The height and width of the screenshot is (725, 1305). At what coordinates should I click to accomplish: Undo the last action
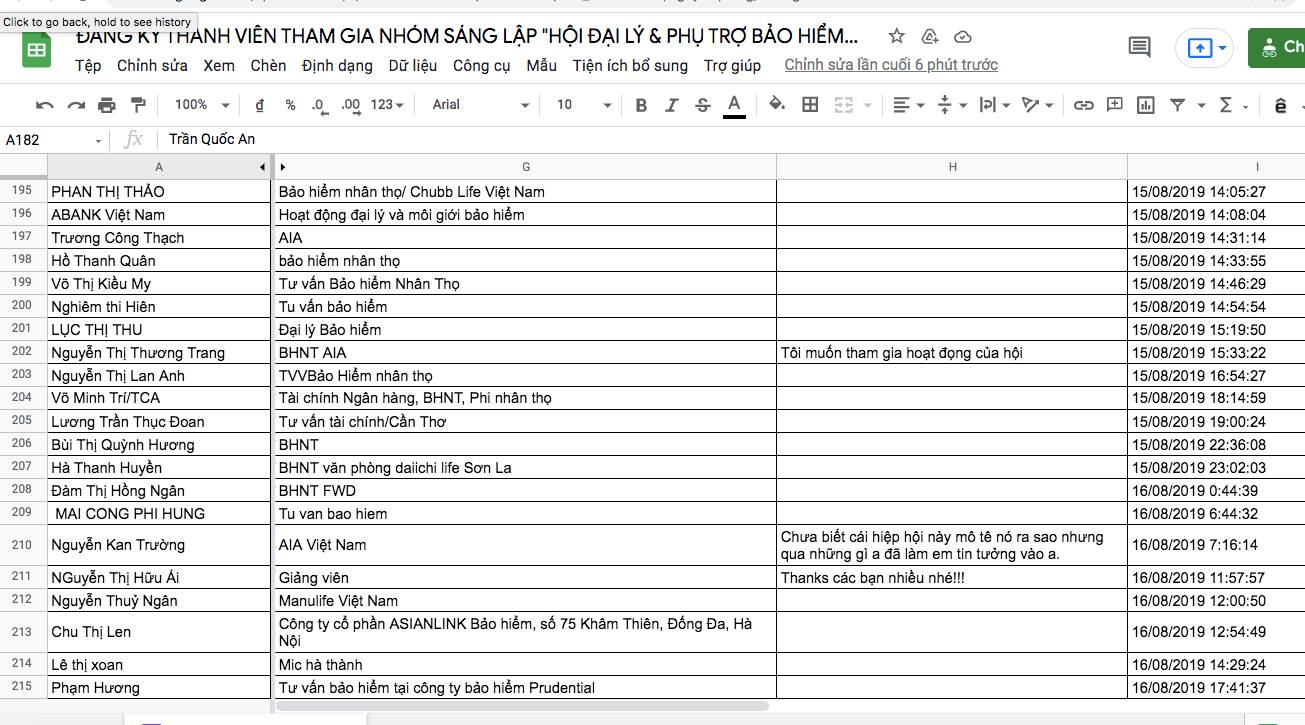(x=44, y=105)
